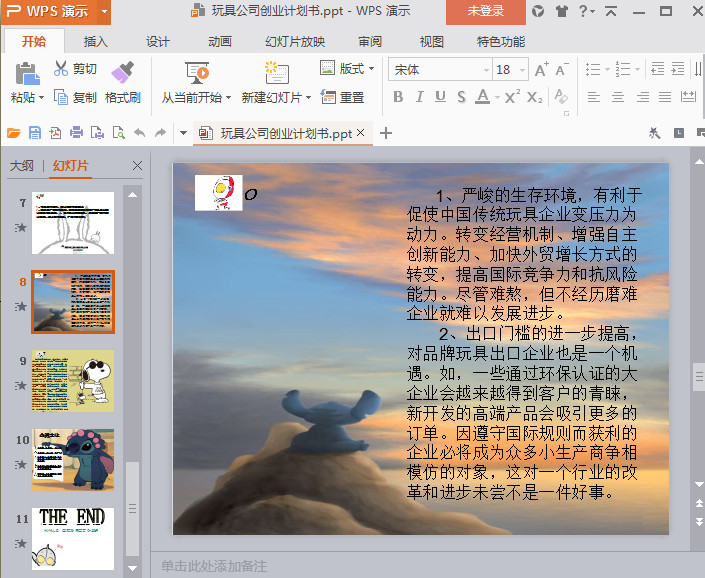Activate the Format Painter brush
Screen dimensions: 705x578
coord(123,72)
